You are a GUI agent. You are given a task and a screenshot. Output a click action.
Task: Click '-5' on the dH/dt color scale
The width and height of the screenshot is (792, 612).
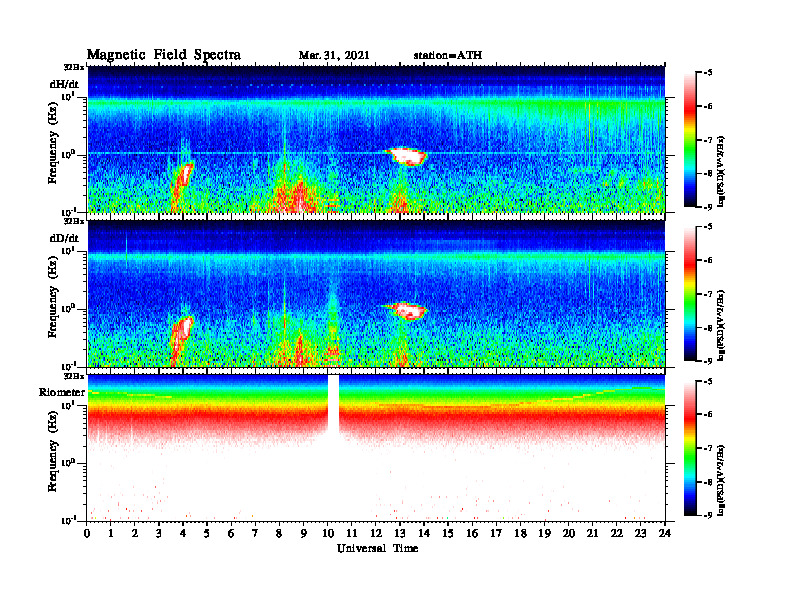(707, 73)
